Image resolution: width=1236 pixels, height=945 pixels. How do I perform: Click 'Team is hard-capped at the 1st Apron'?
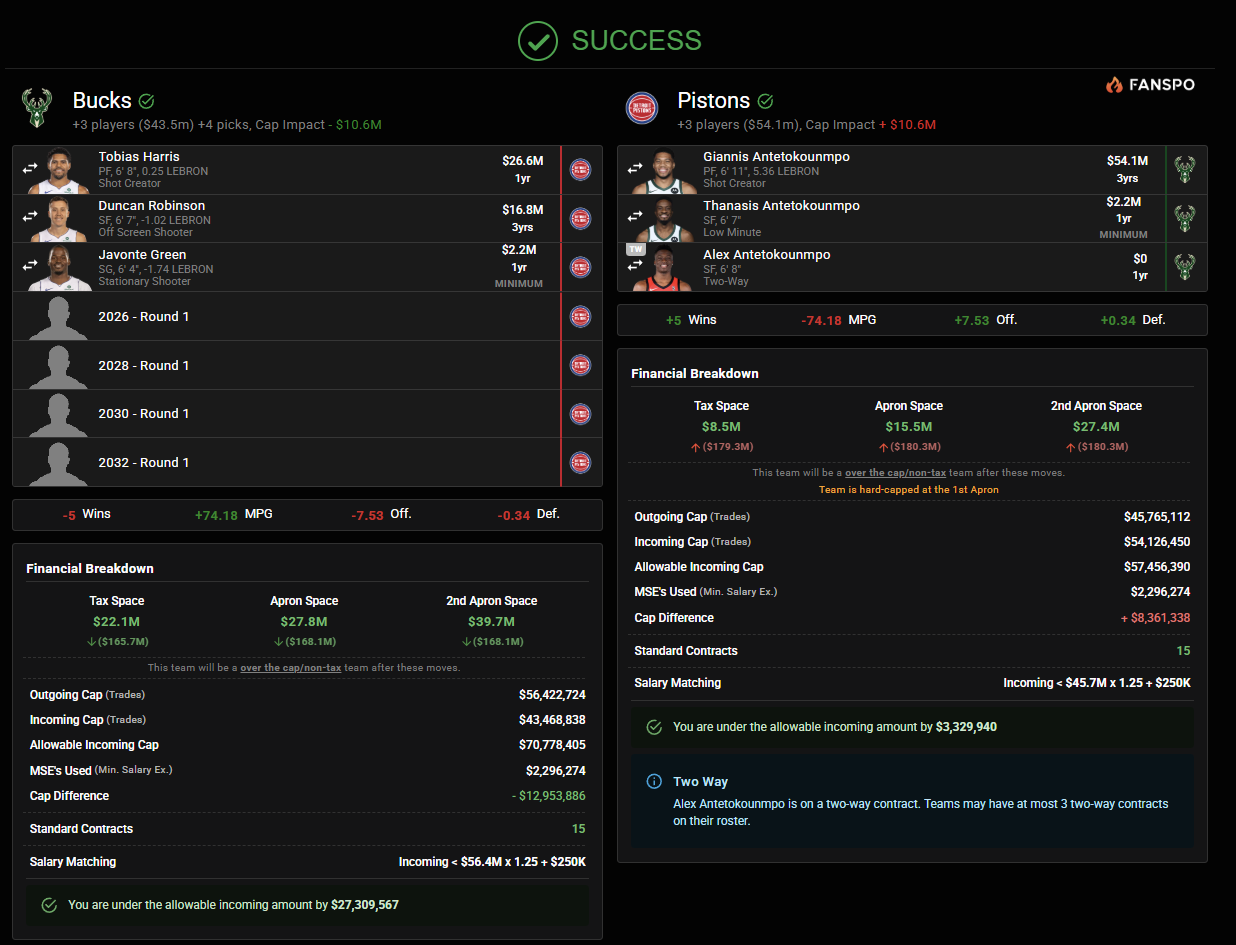(908, 490)
